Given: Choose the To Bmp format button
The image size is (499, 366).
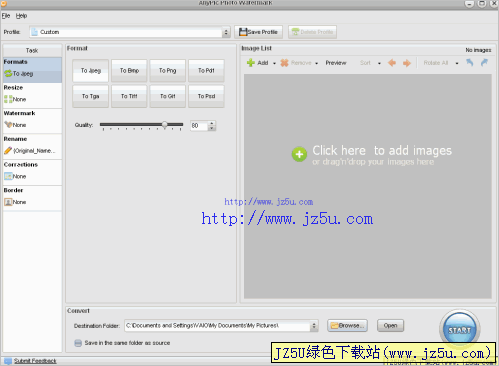Looking at the screenshot, I should [129, 70].
